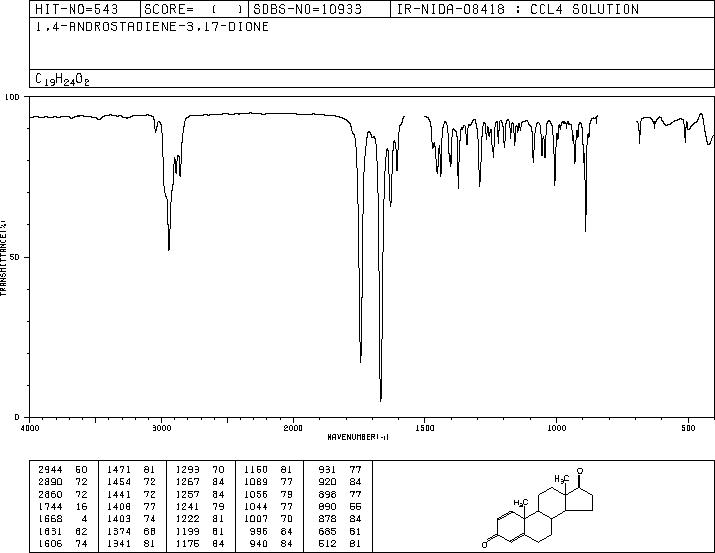Click the 2944 peak table entry
The image size is (715, 553).
coord(63,470)
